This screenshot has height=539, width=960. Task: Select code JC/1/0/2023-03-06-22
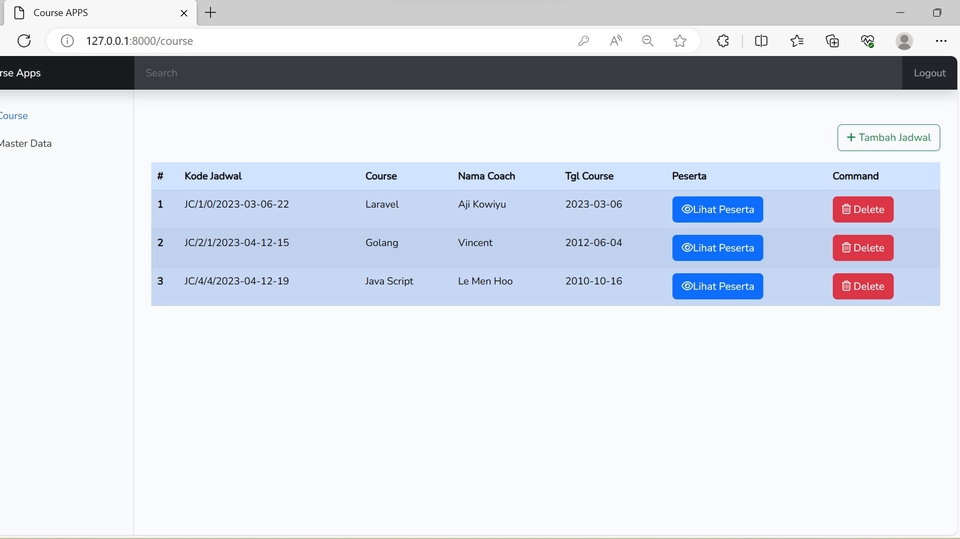(236, 205)
